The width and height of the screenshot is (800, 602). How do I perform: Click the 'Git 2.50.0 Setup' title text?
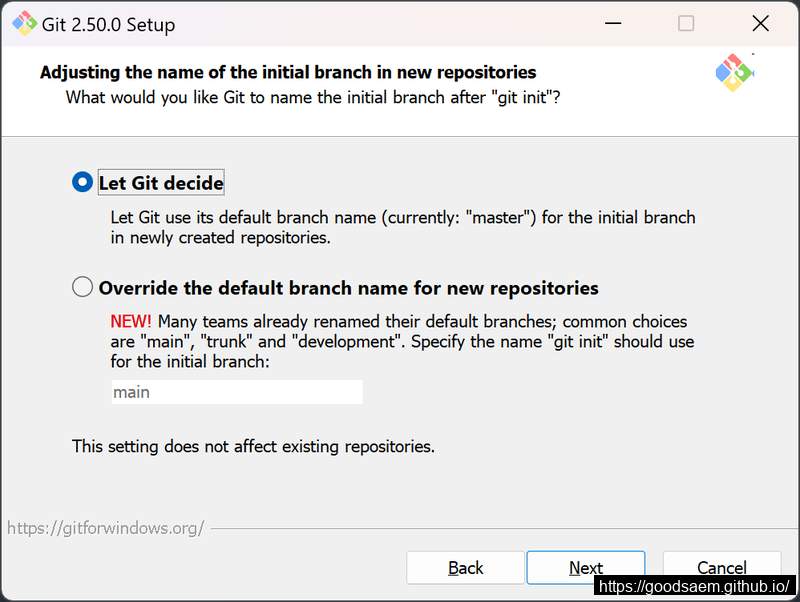tap(108, 24)
